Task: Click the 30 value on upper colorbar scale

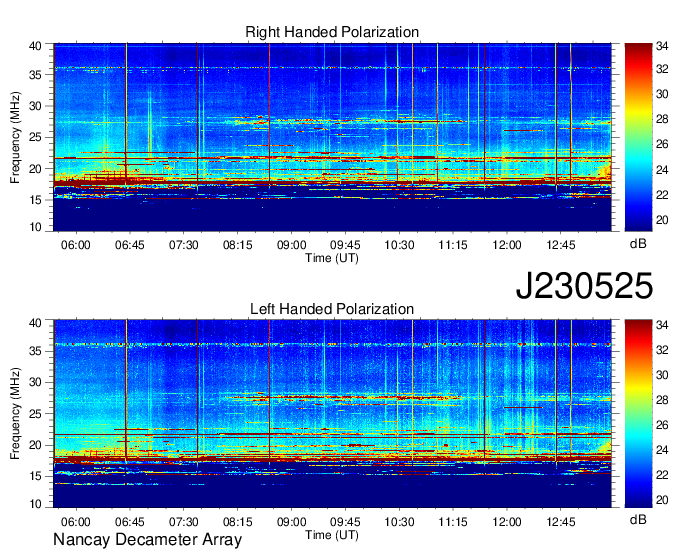Action: pos(662,95)
